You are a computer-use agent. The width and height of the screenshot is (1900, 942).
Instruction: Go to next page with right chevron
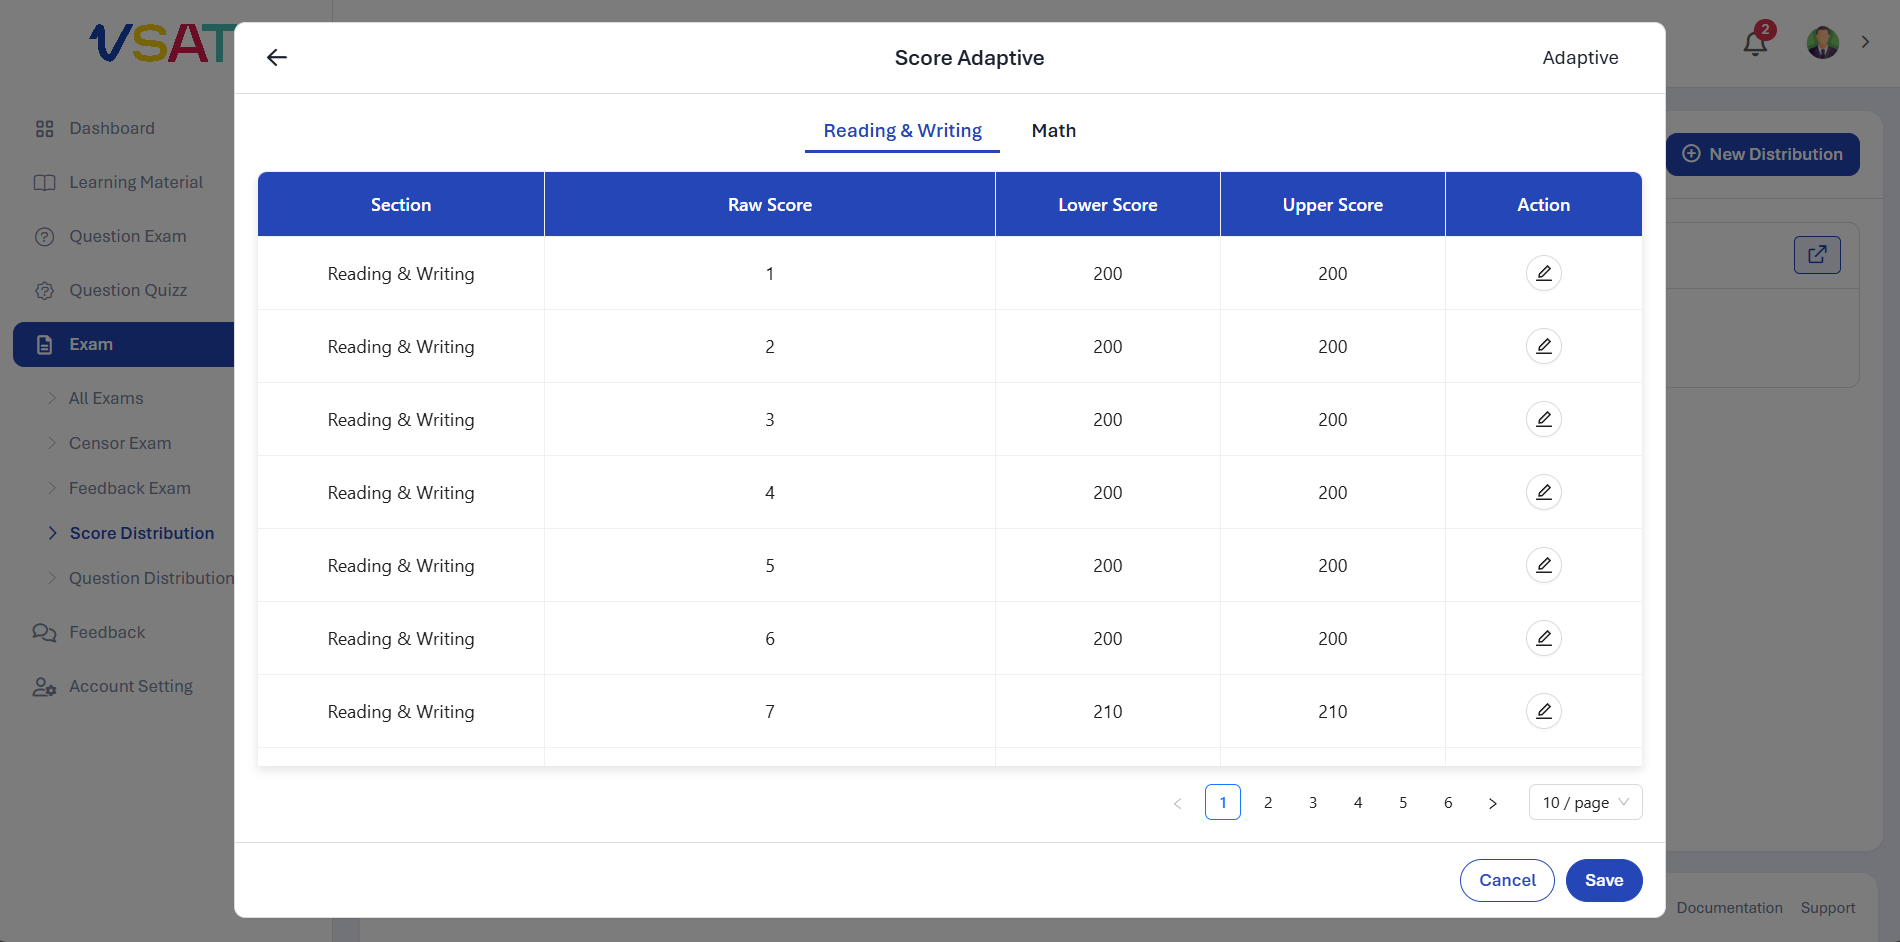point(1493,803)
